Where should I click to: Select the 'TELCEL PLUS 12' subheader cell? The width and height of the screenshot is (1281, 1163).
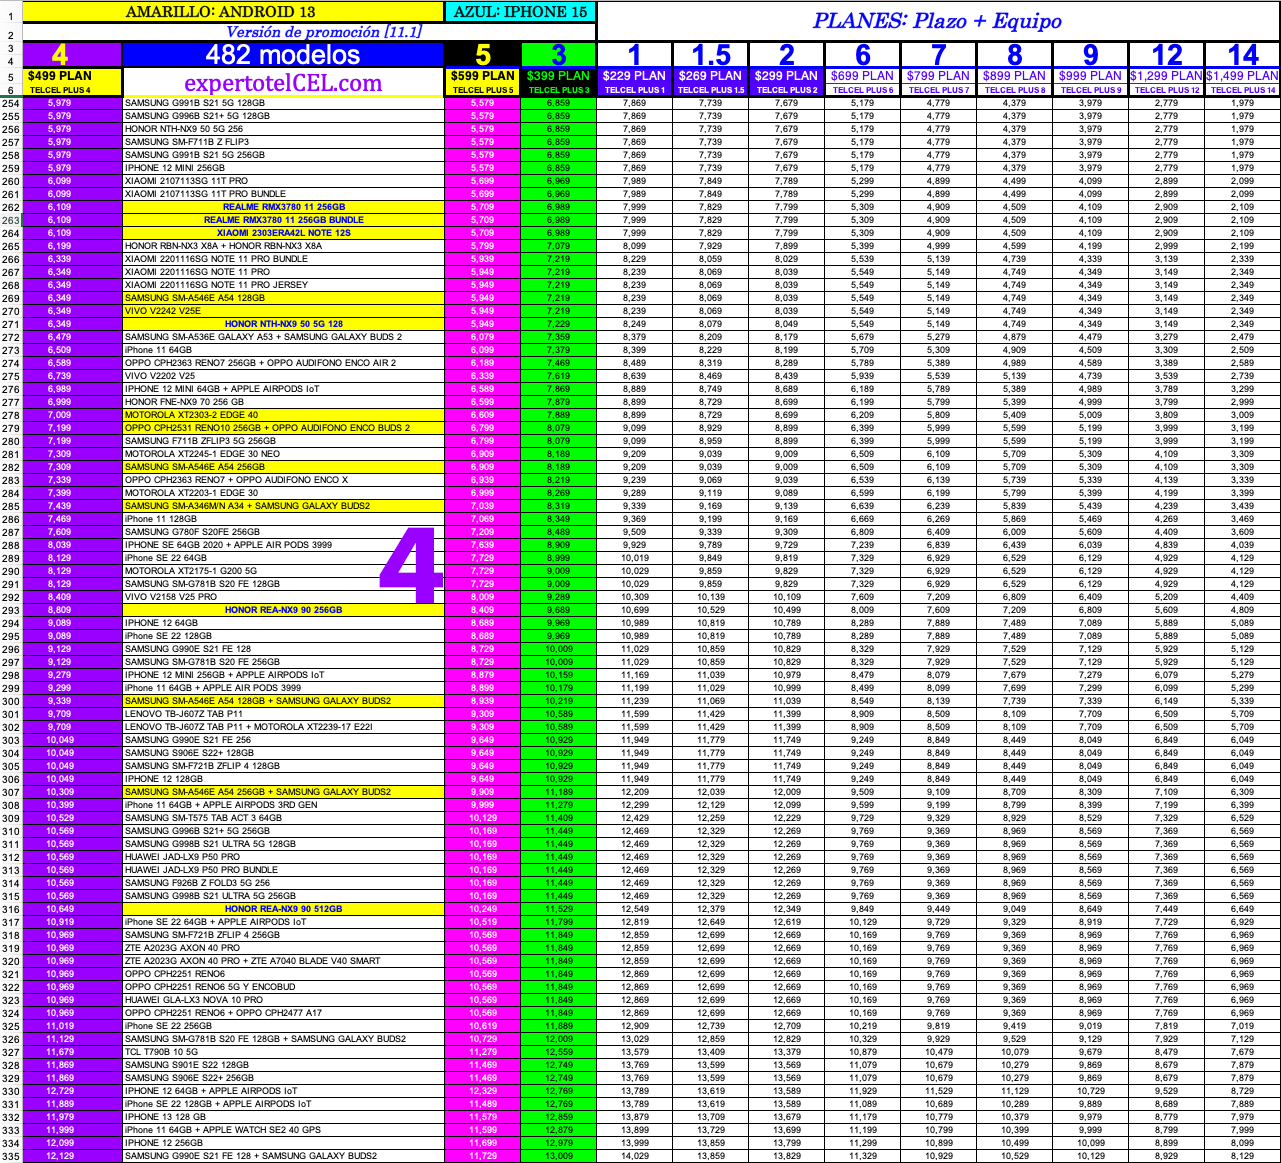(1167, 90)
